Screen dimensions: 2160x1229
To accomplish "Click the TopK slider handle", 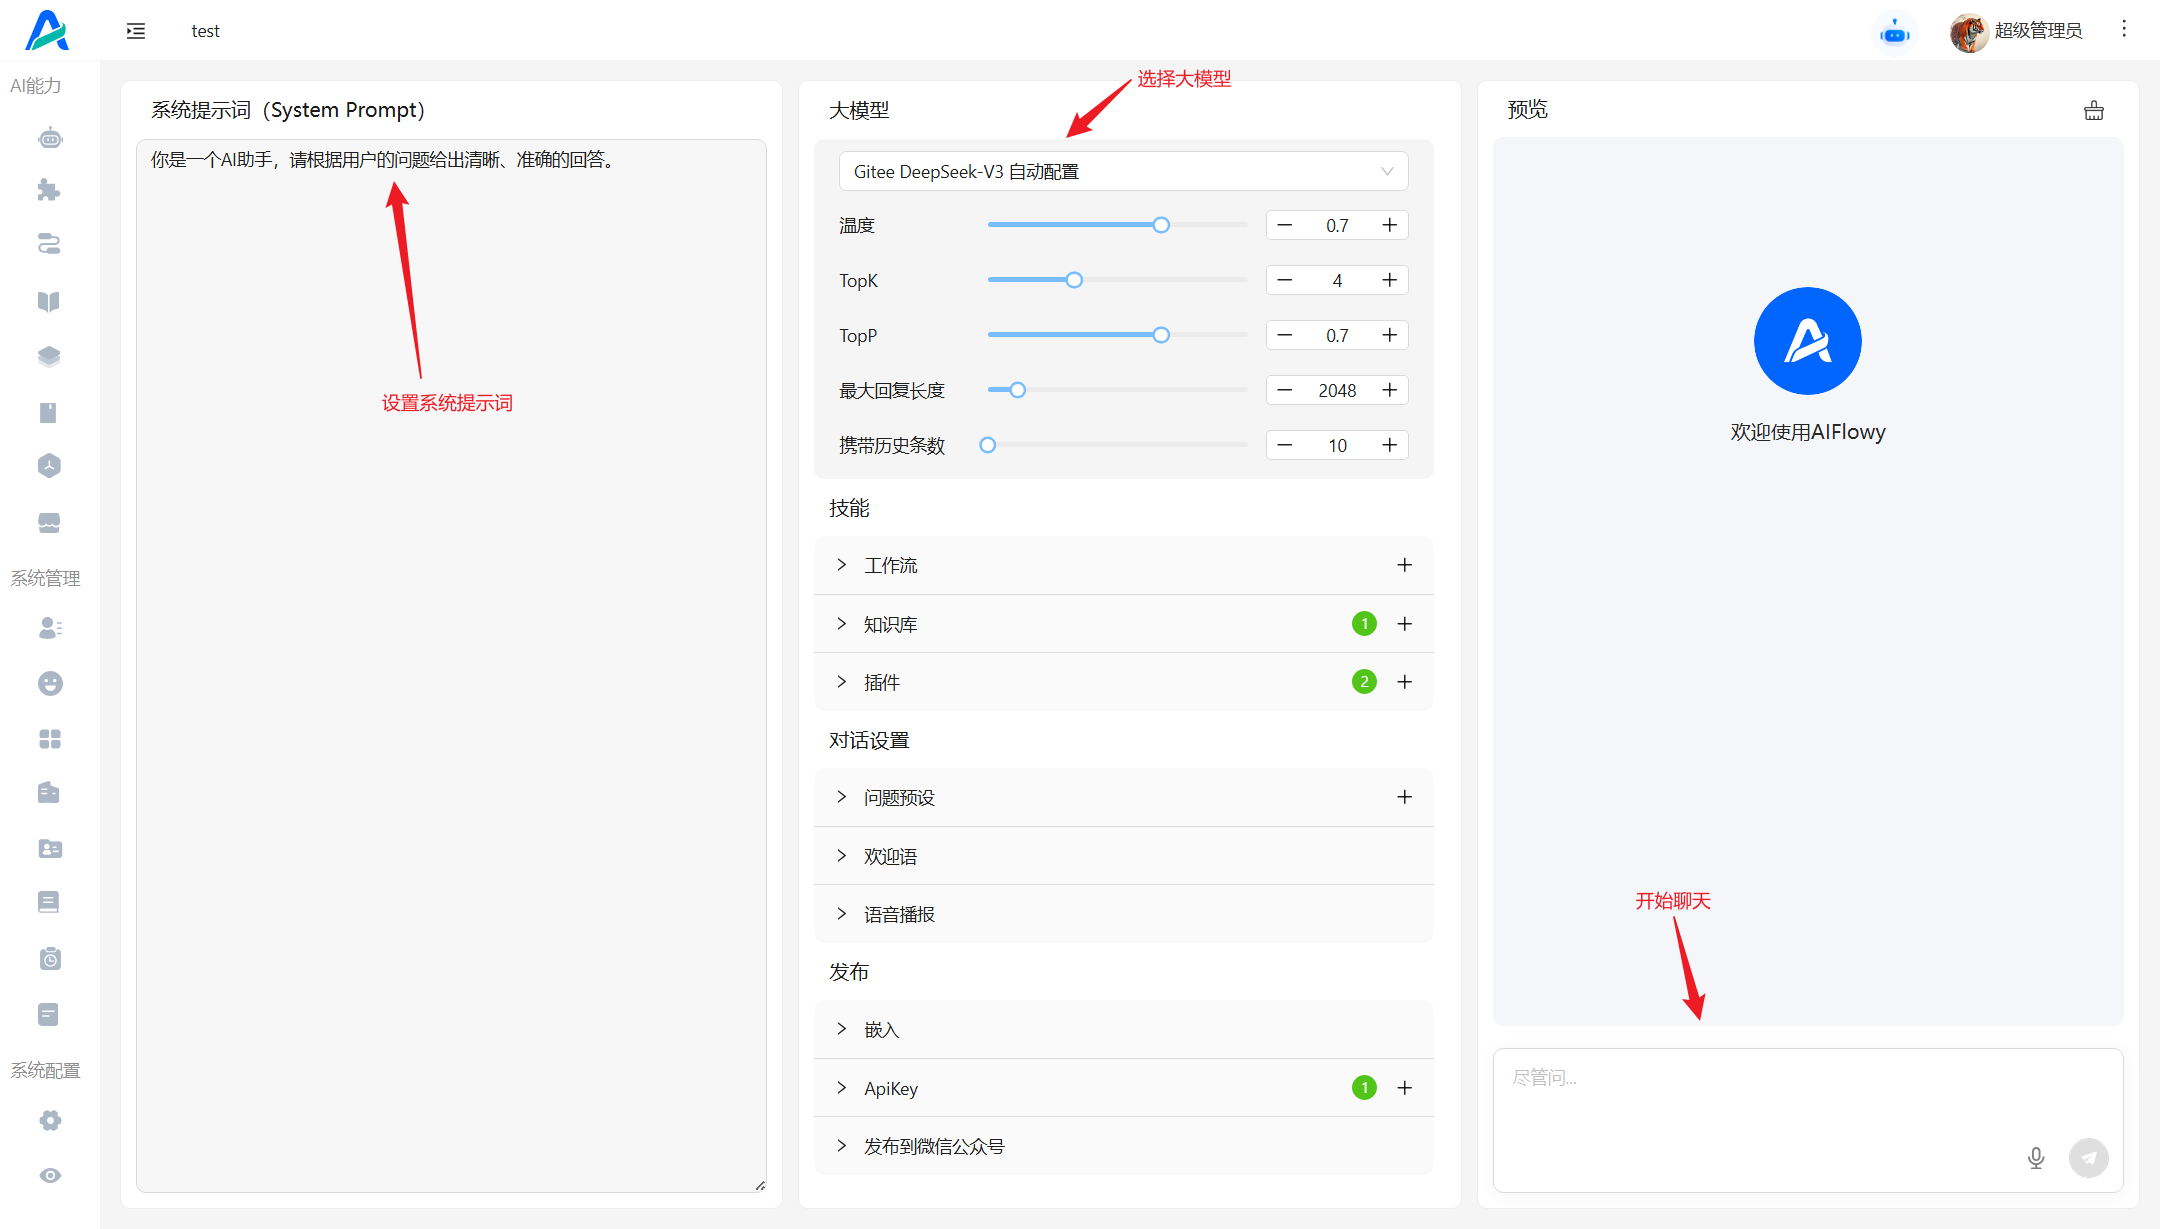I will 1074,280.
